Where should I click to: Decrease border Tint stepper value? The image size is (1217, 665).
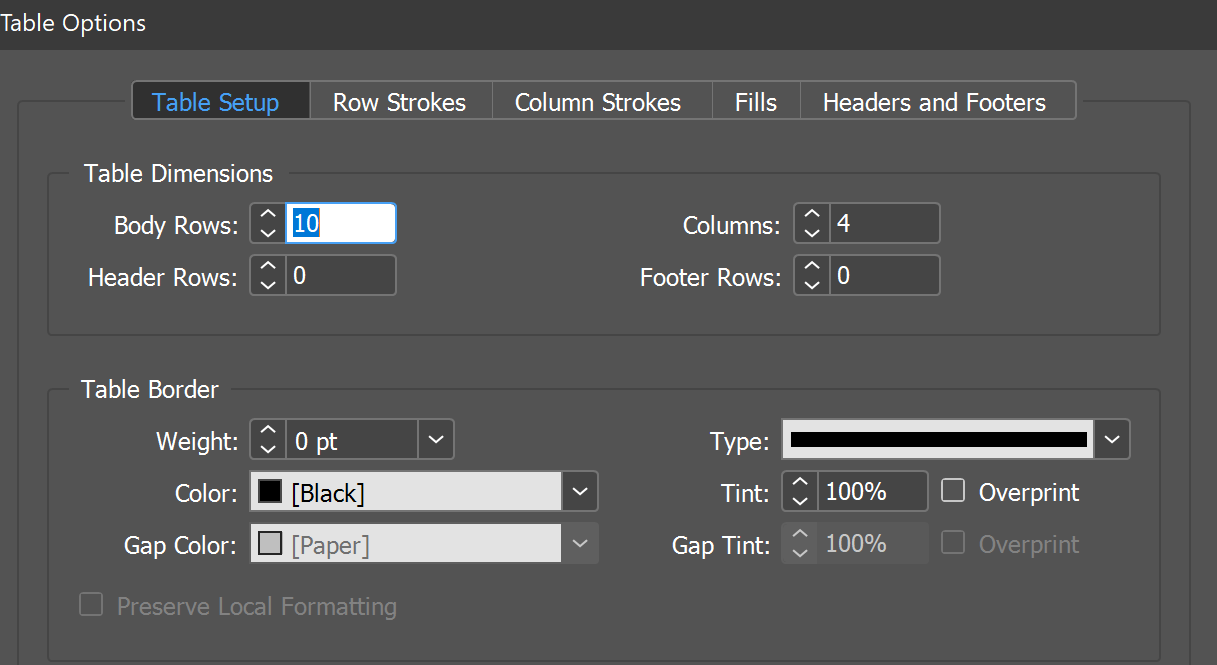(799, 500)
